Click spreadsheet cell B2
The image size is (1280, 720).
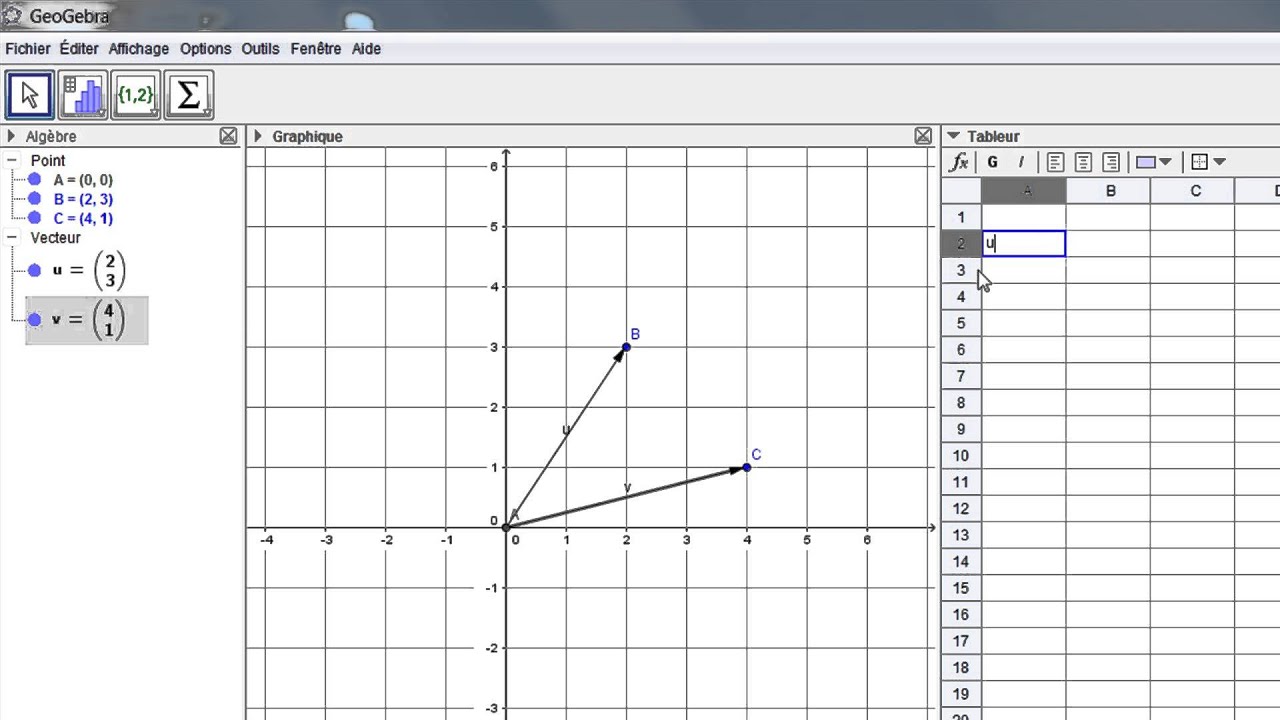[x=1109, y=243]
